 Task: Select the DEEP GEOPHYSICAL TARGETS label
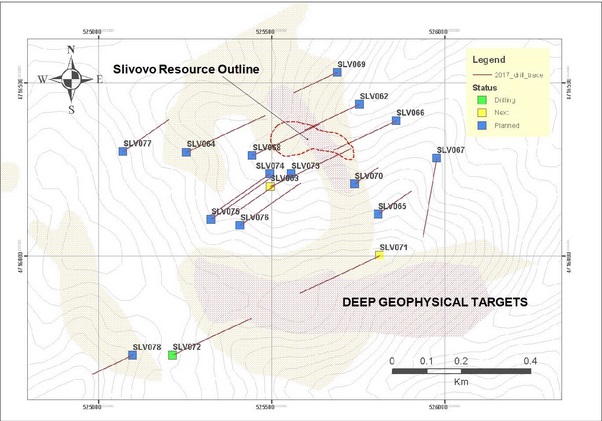(435, 301)
